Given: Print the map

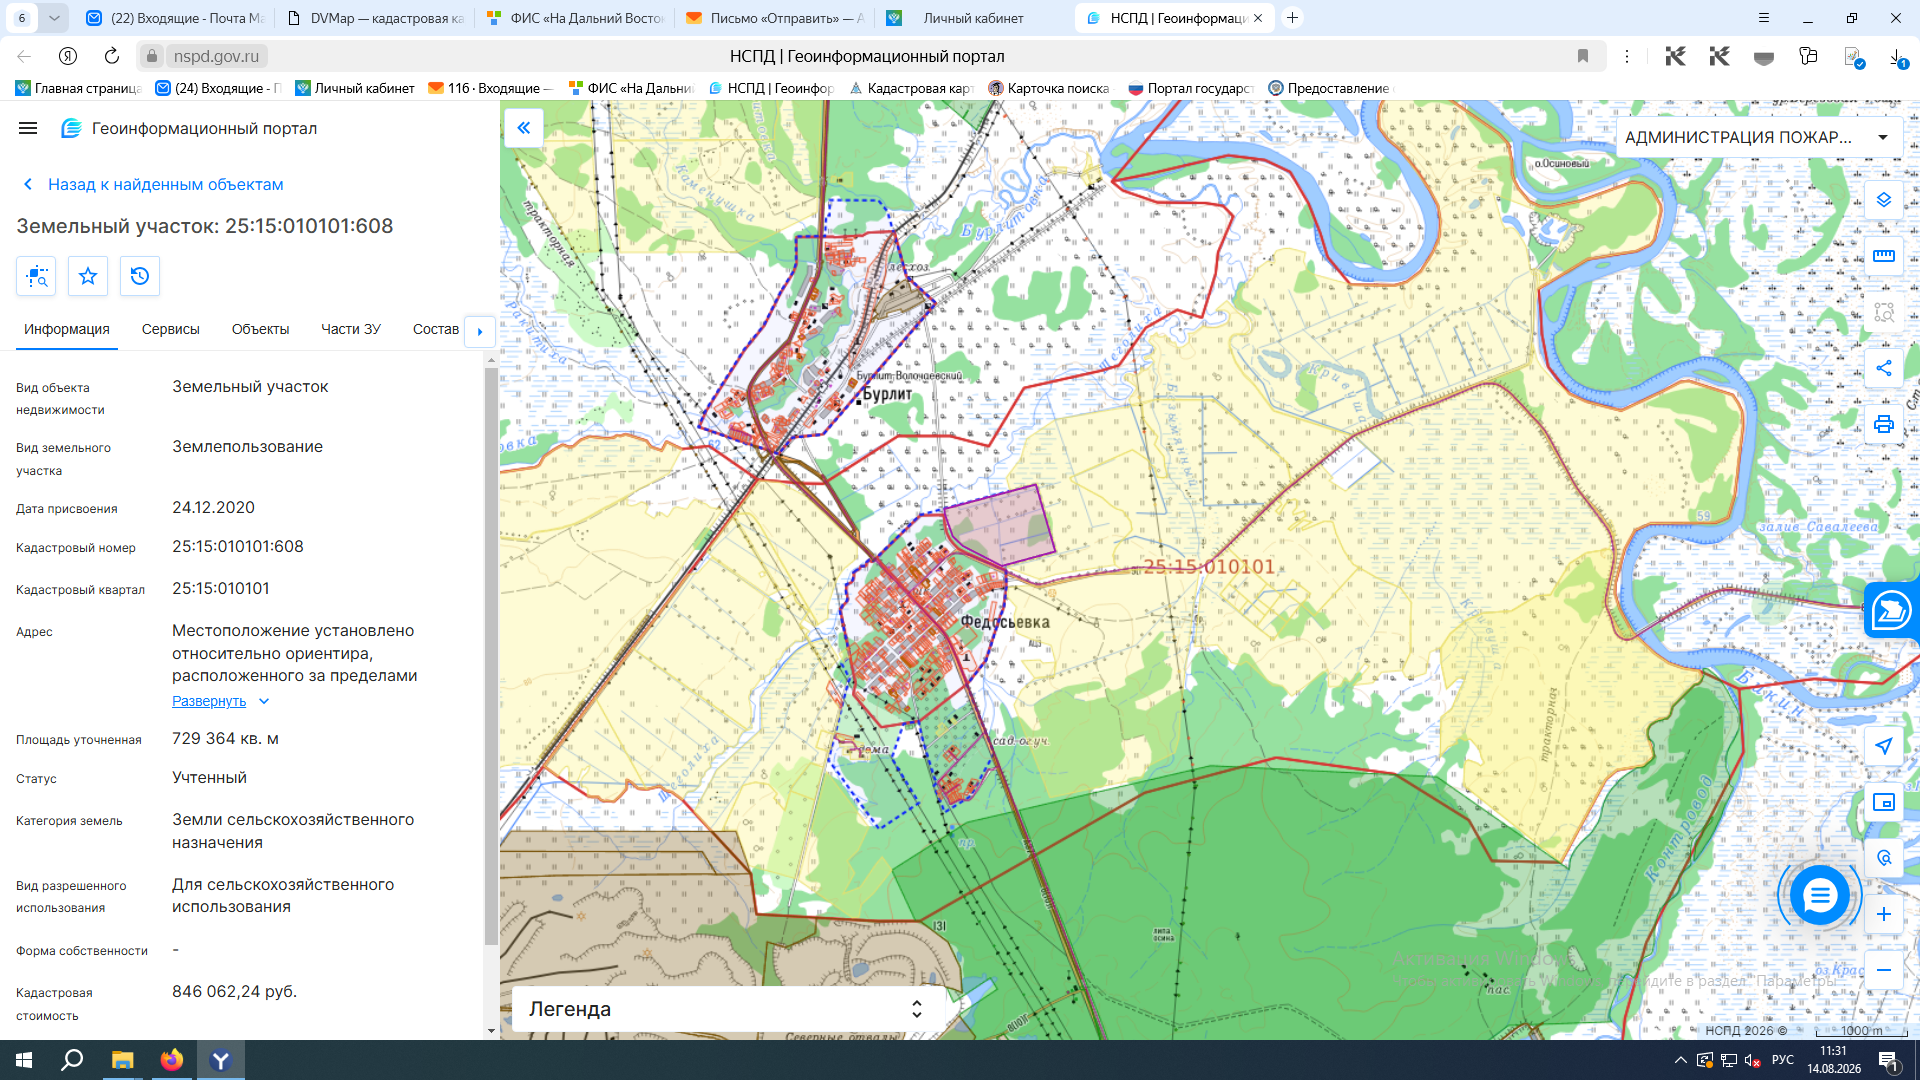Looking at the screenshot, I should 1884,424.
